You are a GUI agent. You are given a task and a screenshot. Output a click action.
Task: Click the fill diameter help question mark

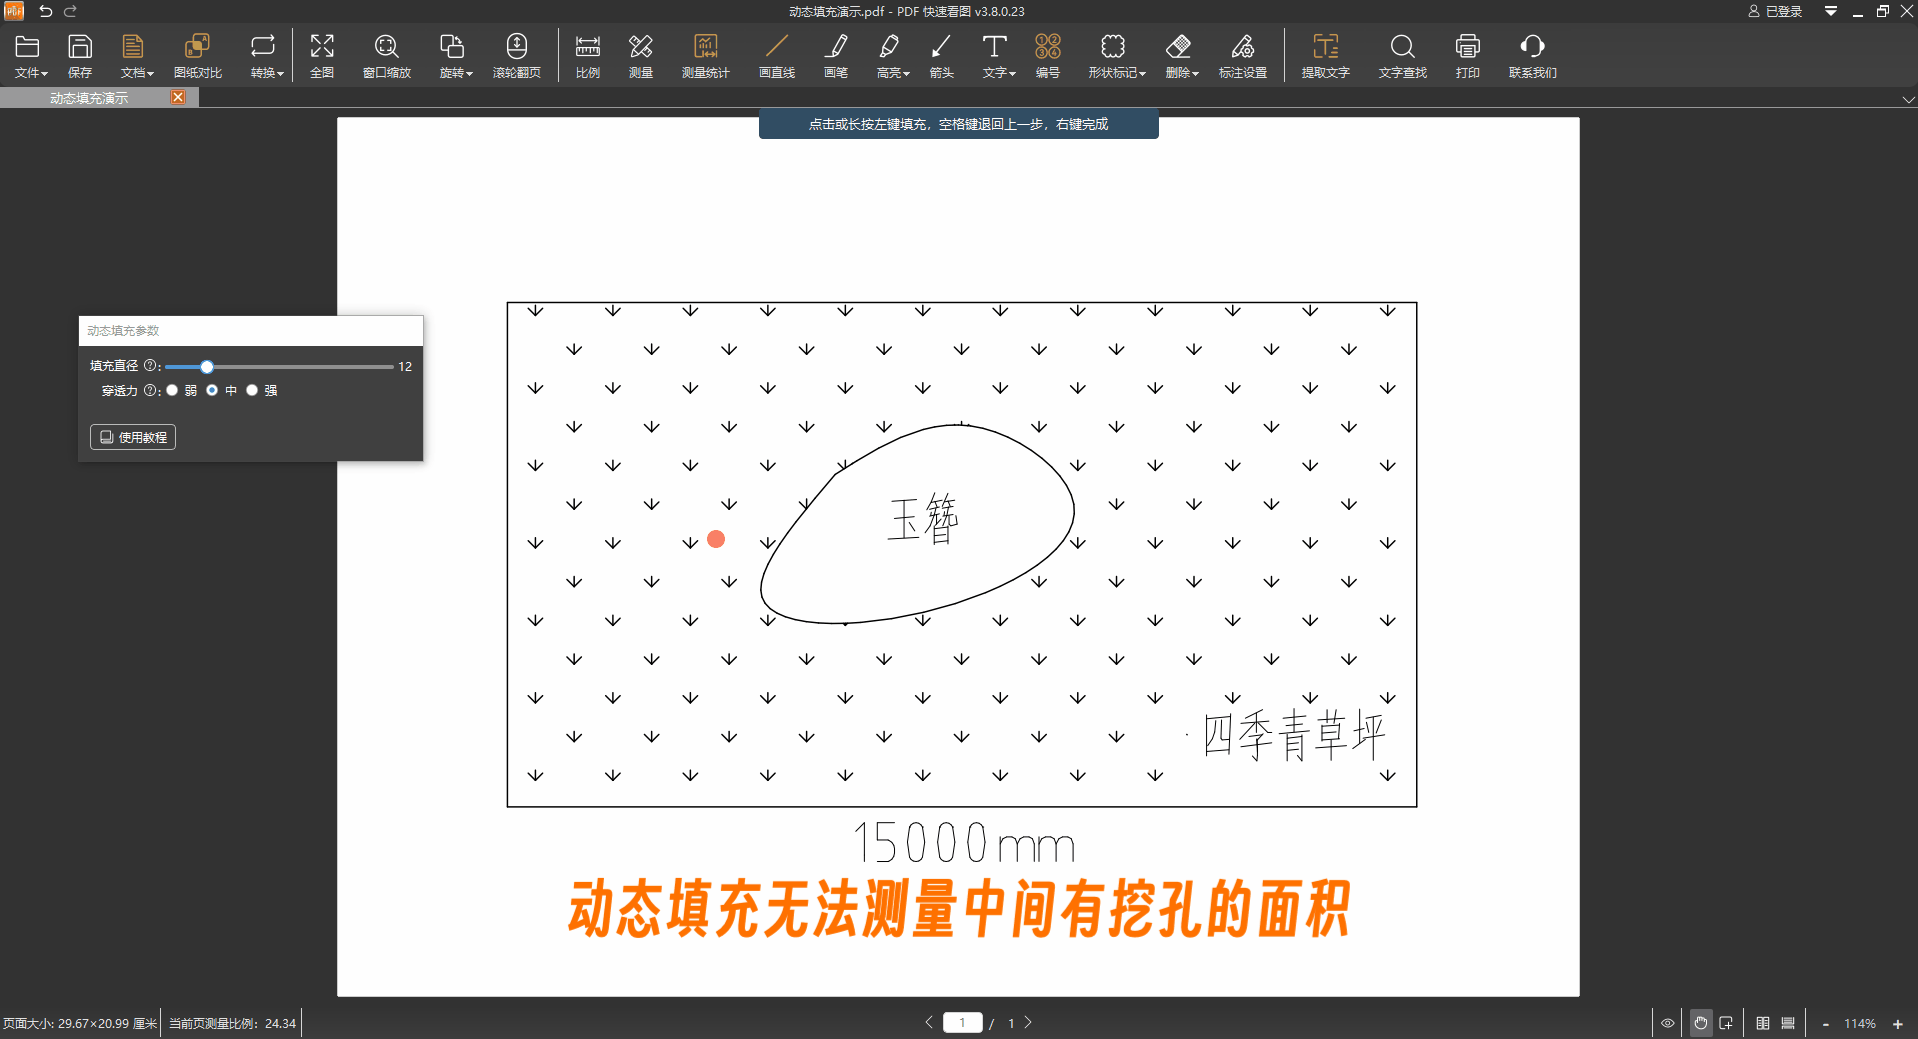(x=150, y=366)
